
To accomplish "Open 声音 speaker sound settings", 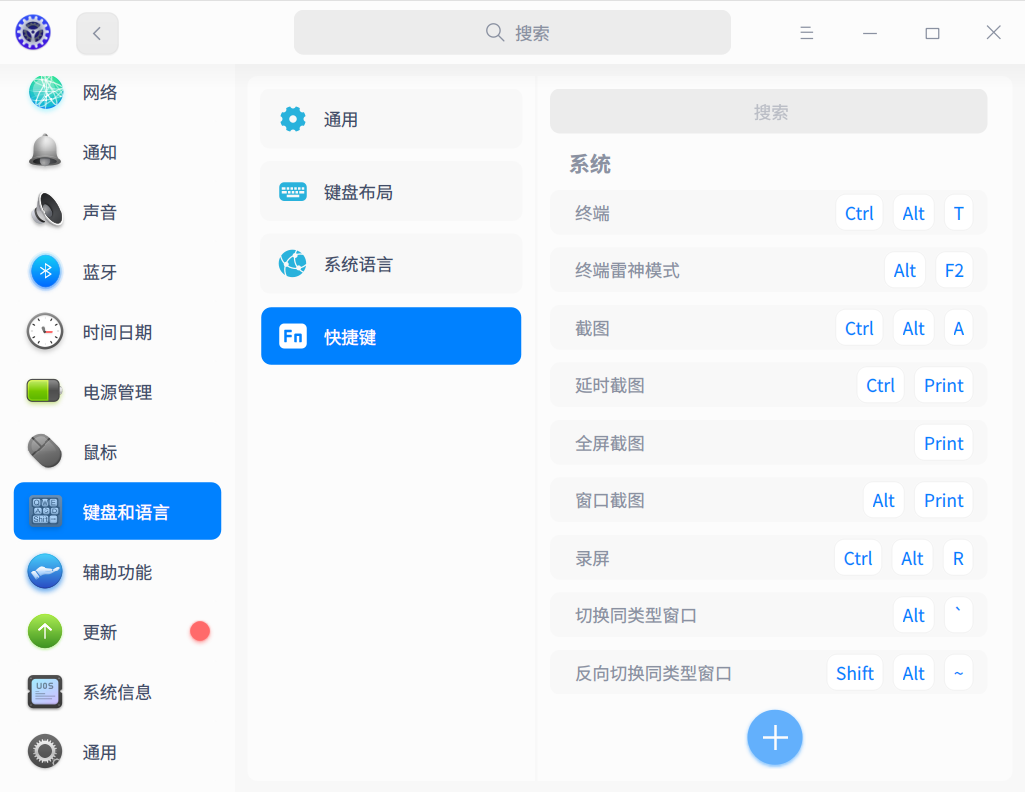I will [x=46, y=210].
